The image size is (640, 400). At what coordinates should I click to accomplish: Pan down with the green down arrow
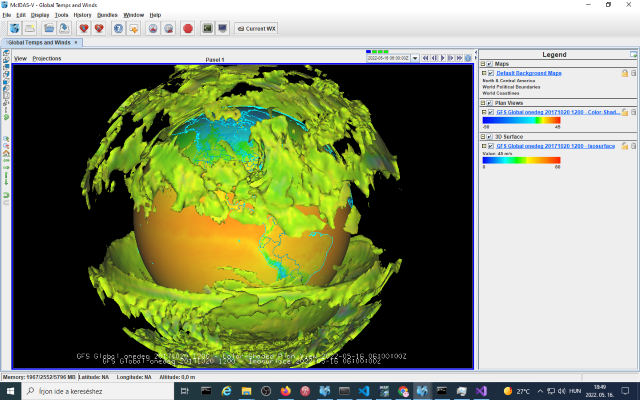point(6,181)
